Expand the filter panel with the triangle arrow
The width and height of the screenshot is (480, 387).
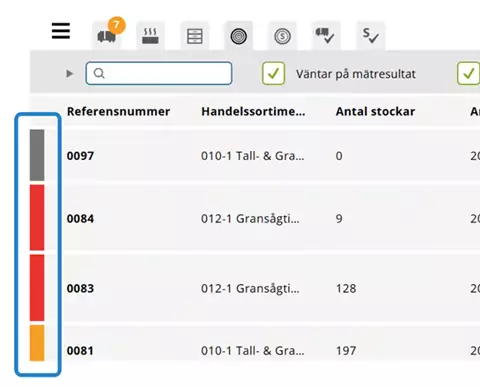pyautogui.click(x=70, y=73)
